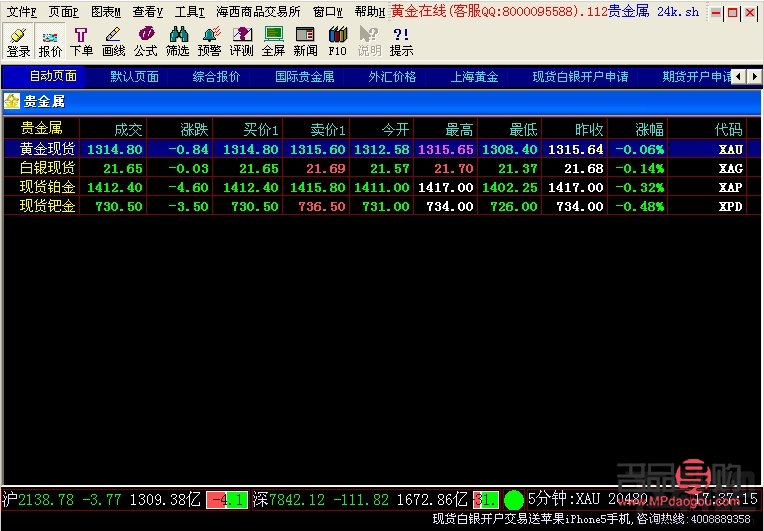The height and width of the screenshot is (531, 764).
Task: Click platinum change value -4.60
Action: pos(189,188)
